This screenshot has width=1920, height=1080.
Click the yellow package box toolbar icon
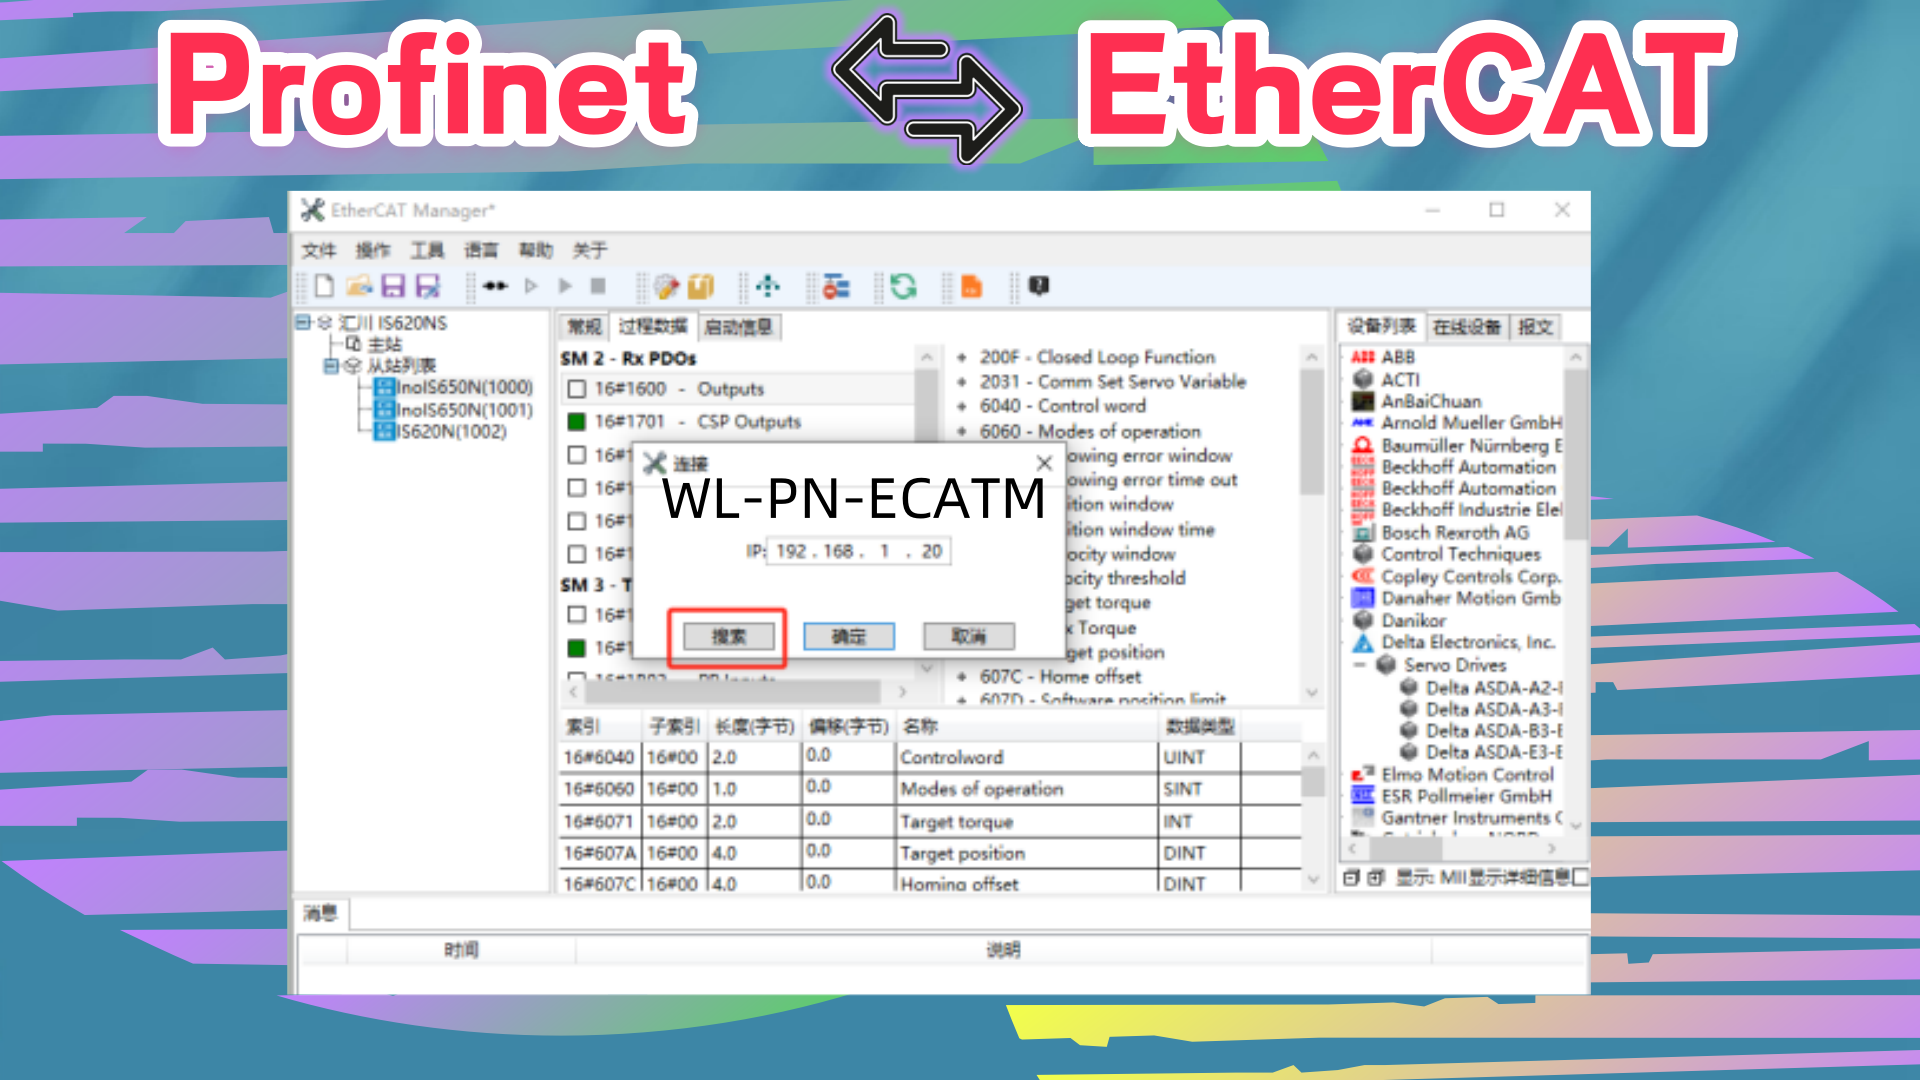pos(701,287)
